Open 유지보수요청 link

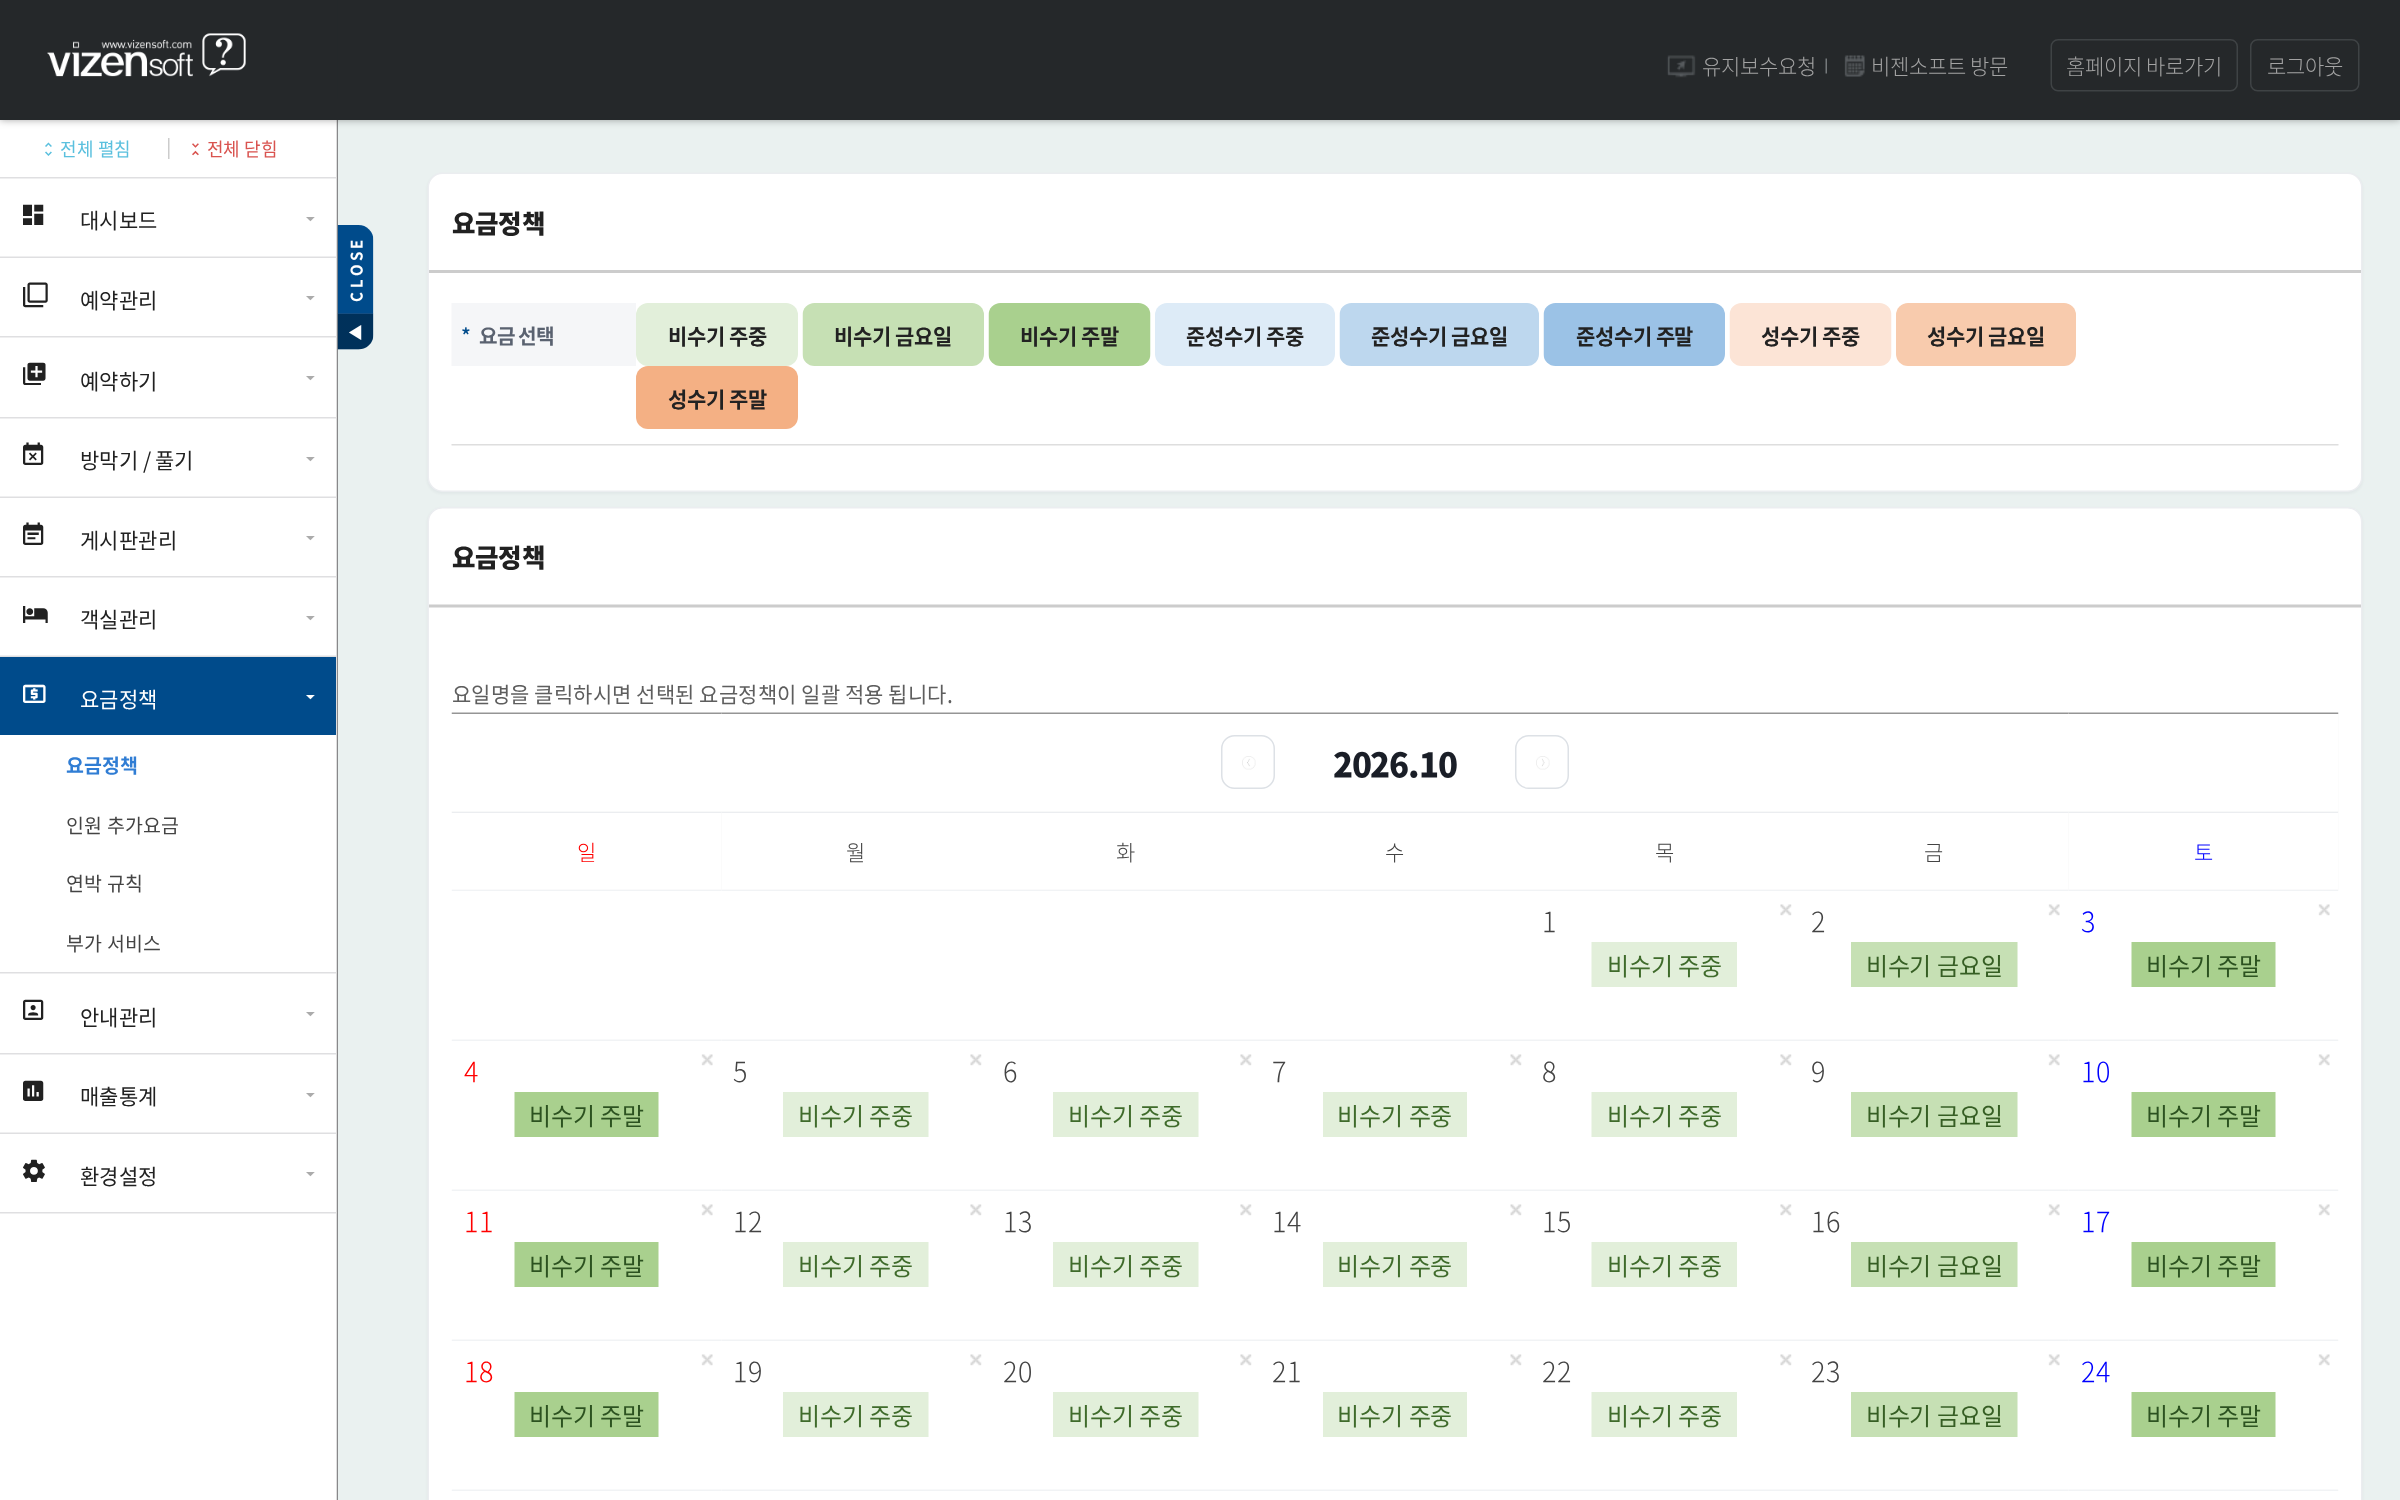coord(1741,66)
